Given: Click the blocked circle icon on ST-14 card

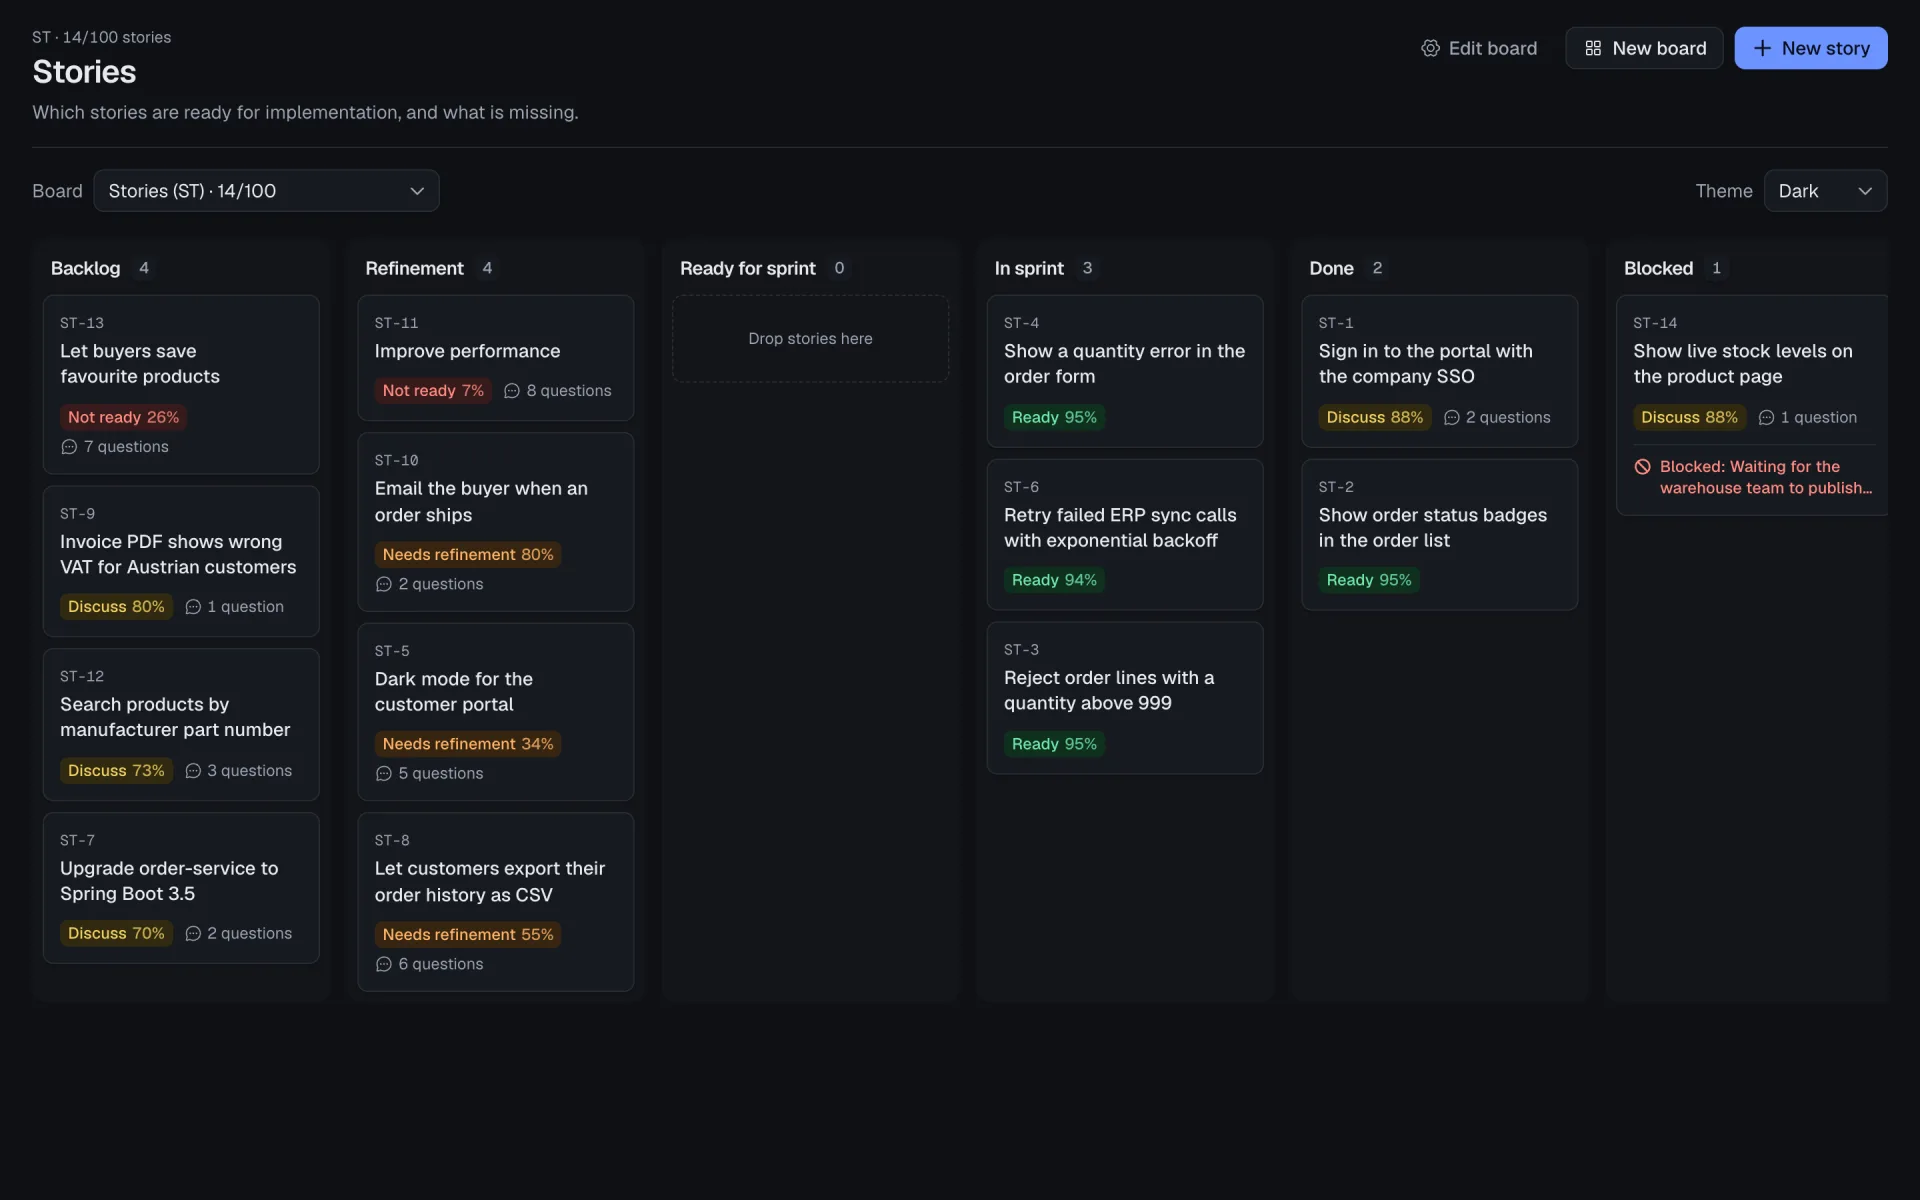Looking at the screenshot, I should (x=1642, y=467).
